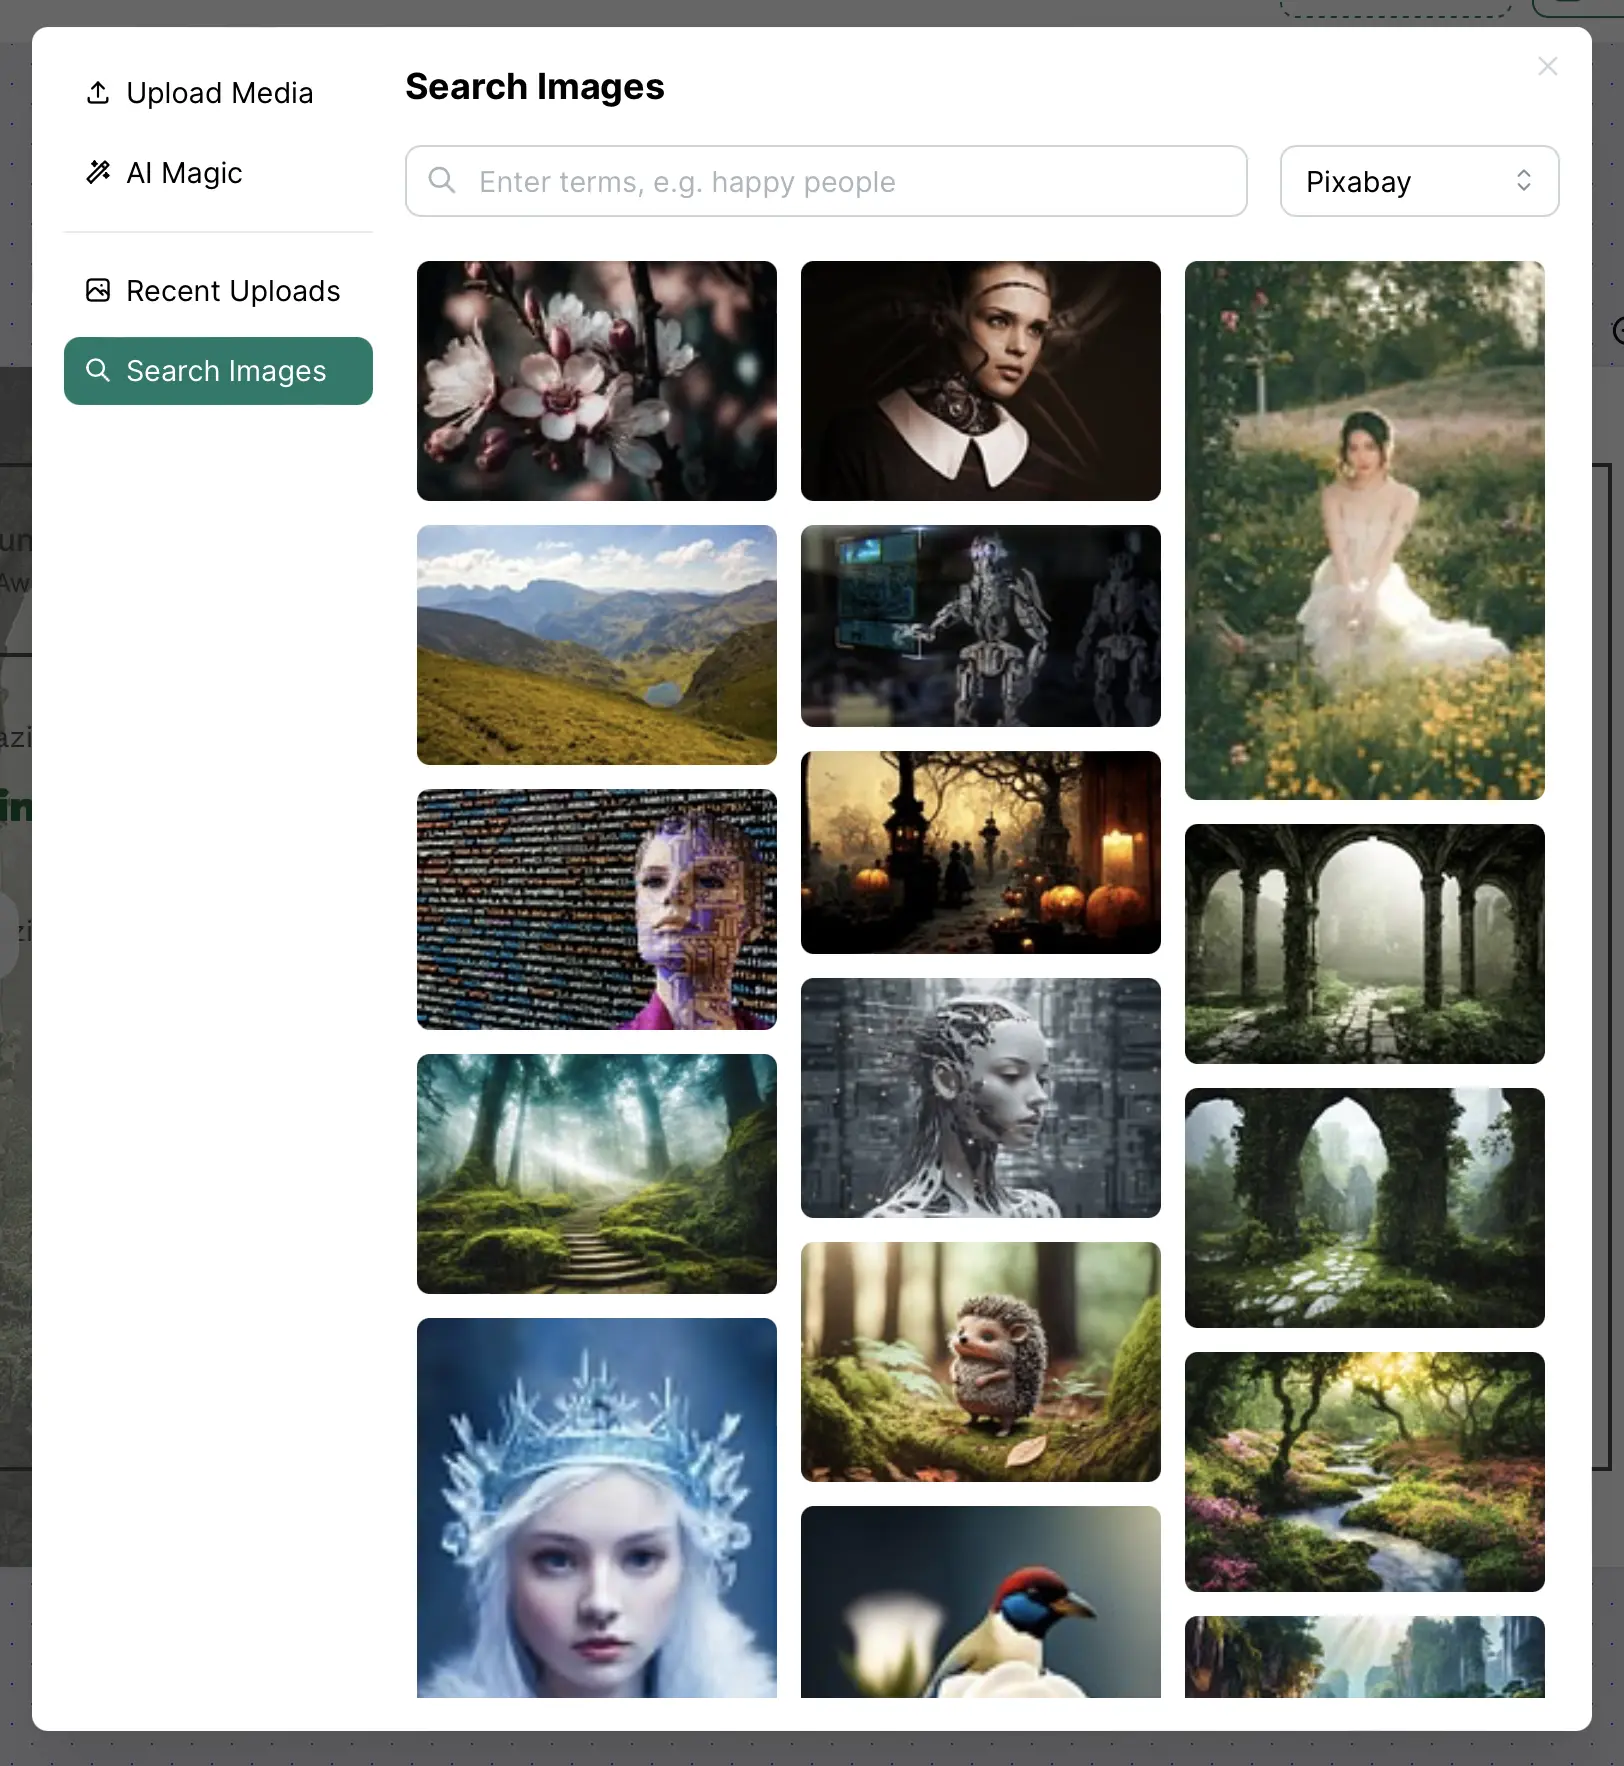
Task: Click the Upload Media arrow icon
Action: pyautogui.click(x=98, y=92)
